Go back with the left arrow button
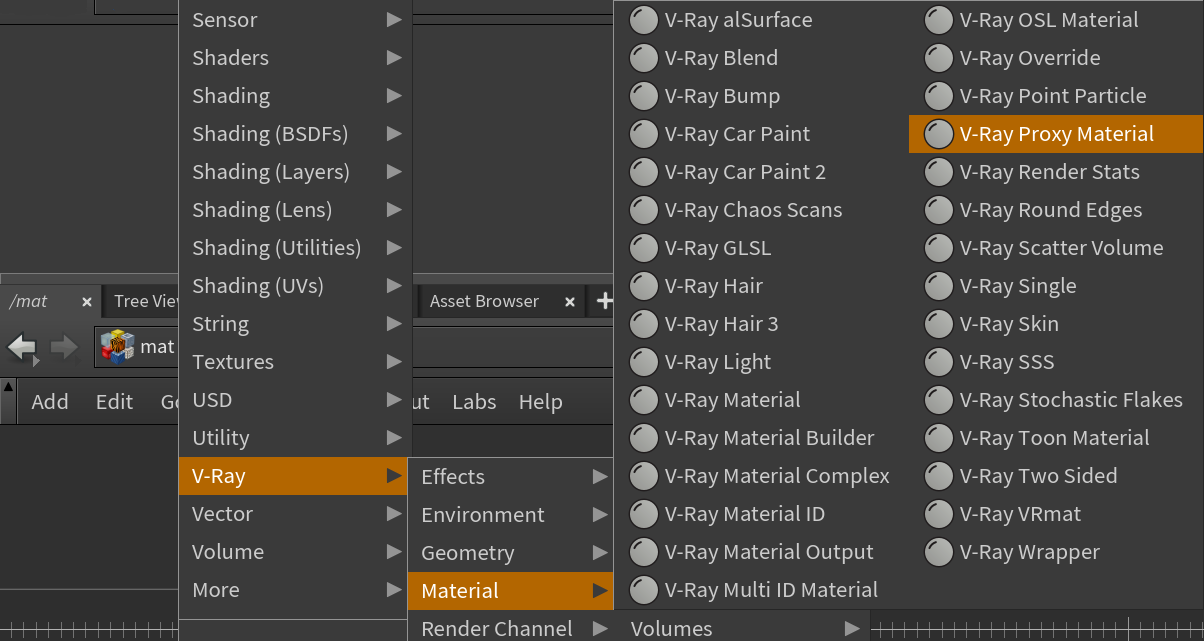 (22, 347)
